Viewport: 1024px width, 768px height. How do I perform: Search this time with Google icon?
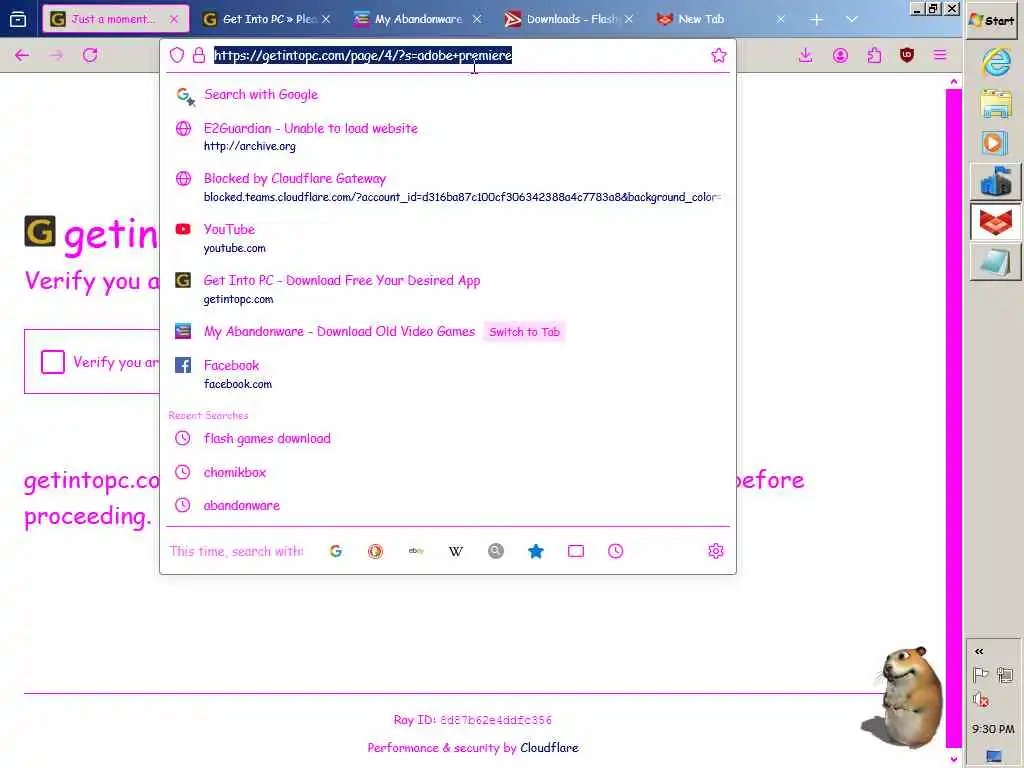click(336, 551)
